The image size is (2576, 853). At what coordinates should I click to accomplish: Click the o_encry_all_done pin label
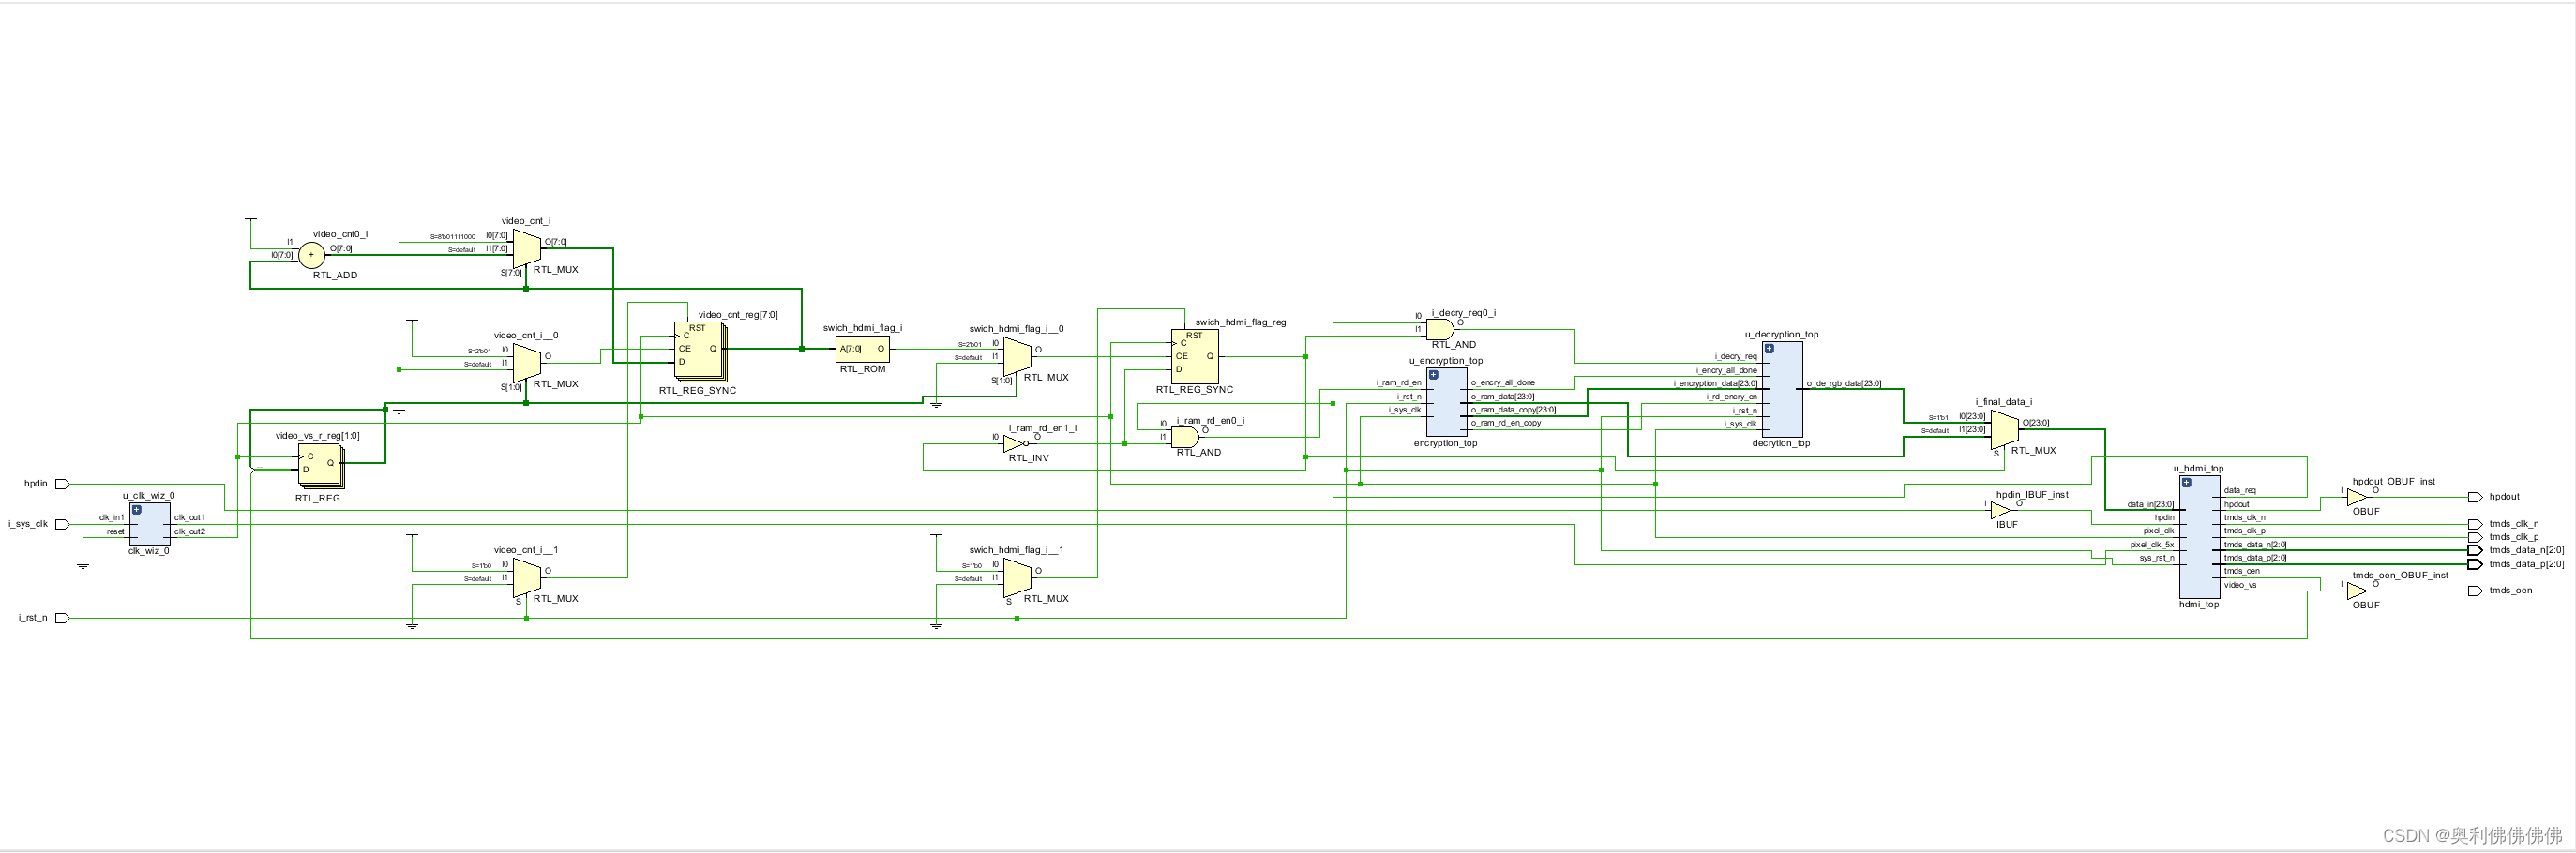1503,383
